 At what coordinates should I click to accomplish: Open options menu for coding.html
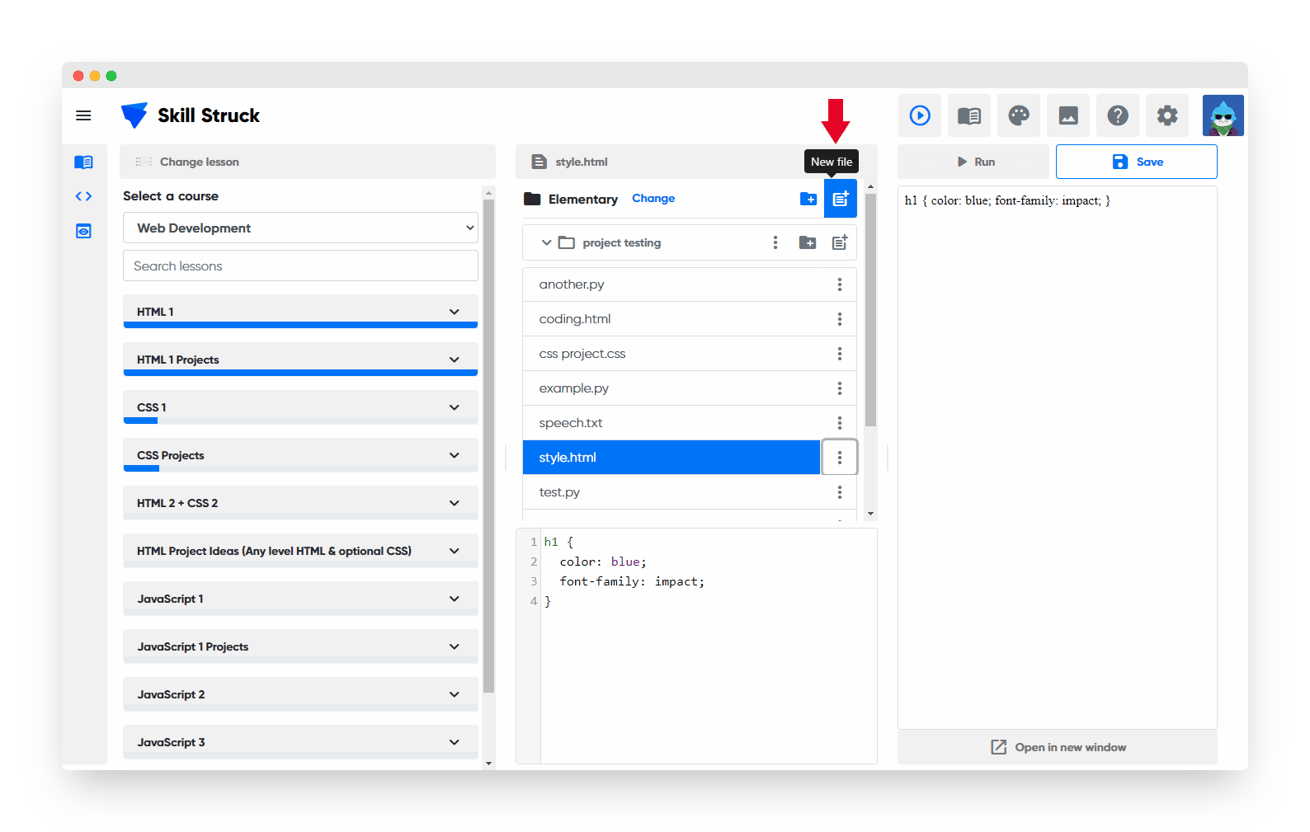(840, 319)
